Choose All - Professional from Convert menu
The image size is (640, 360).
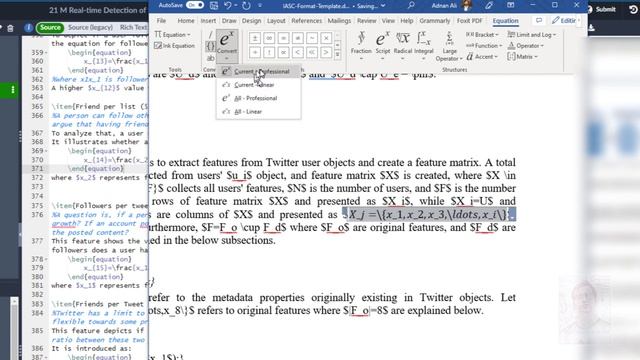259,98
